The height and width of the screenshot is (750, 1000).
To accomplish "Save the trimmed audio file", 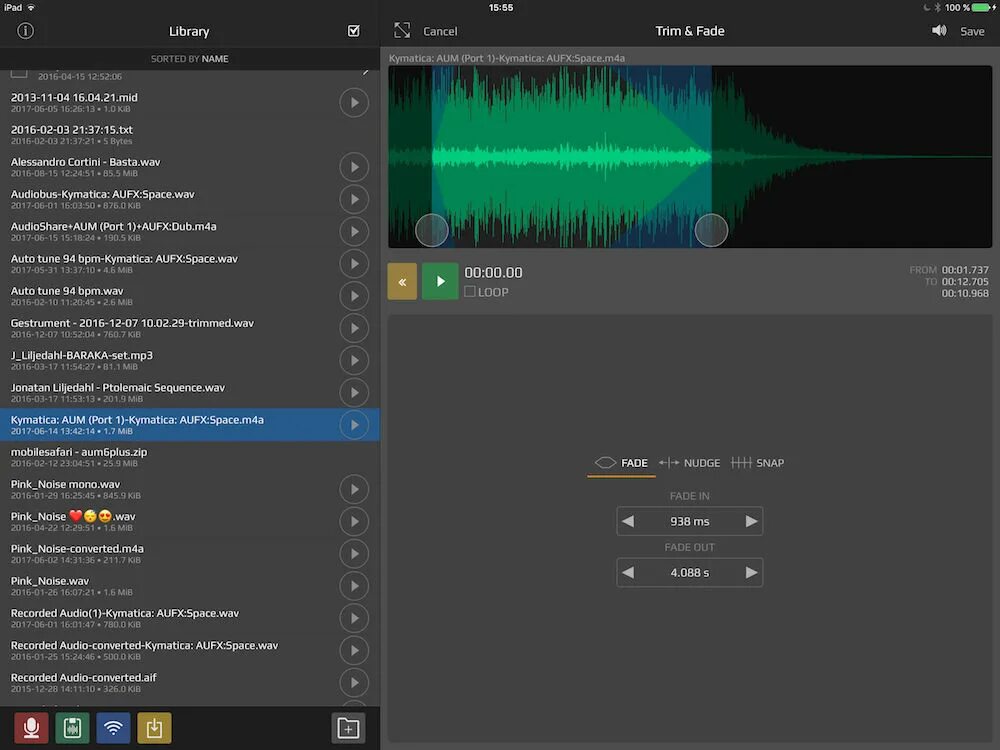I will [972, 31].
